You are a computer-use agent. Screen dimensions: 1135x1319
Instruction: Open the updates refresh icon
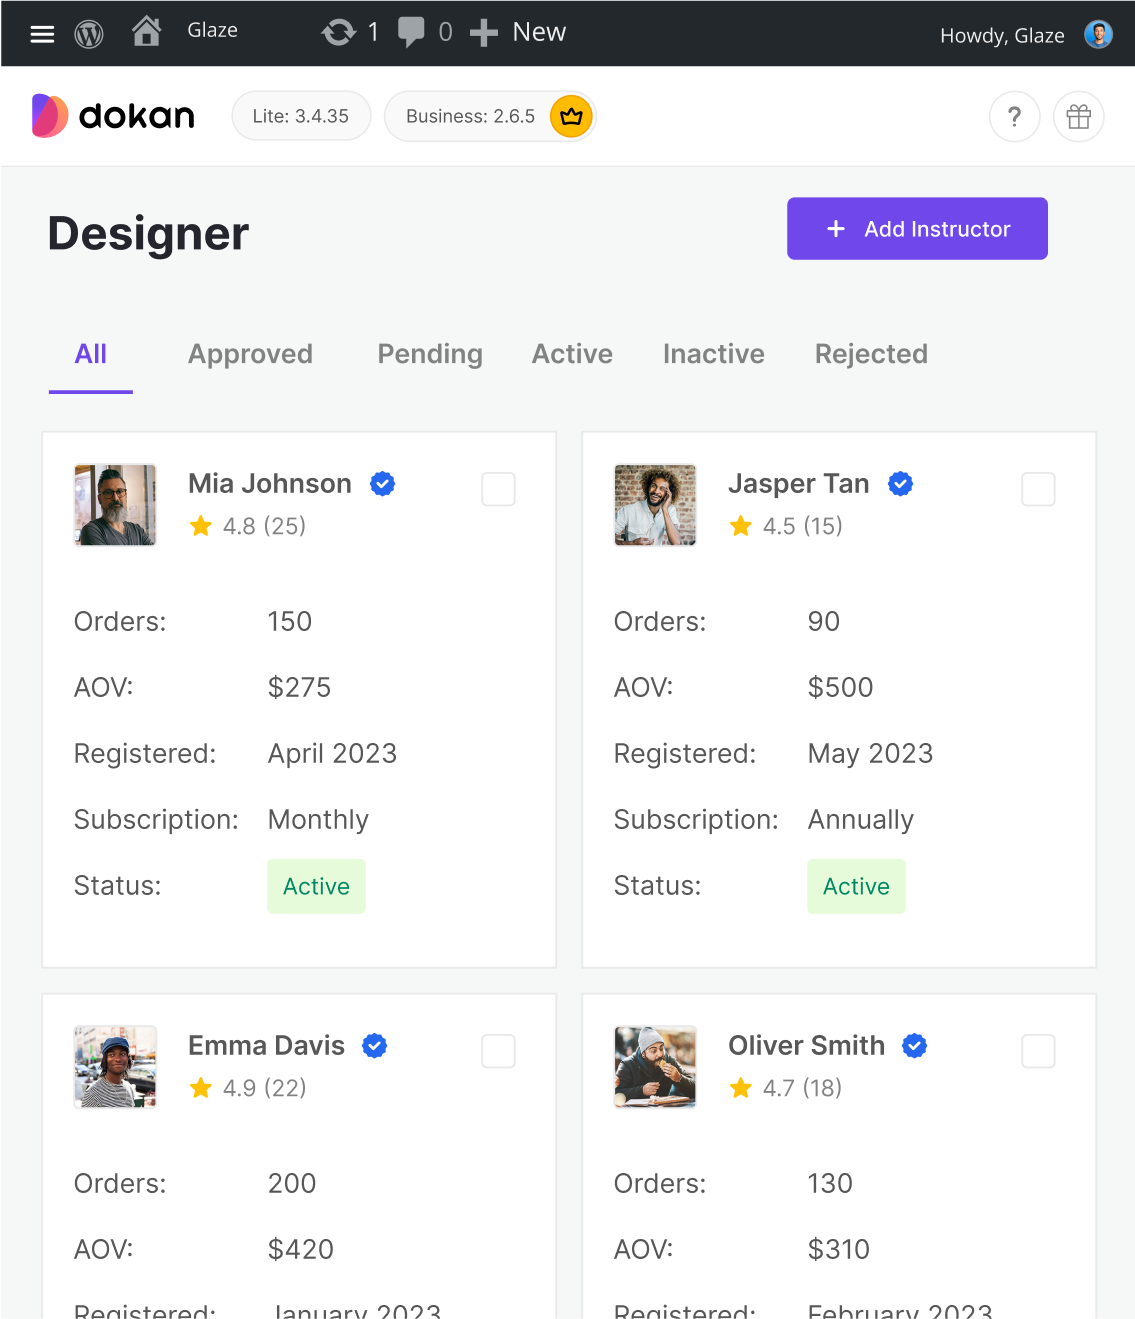click(338, 33)
